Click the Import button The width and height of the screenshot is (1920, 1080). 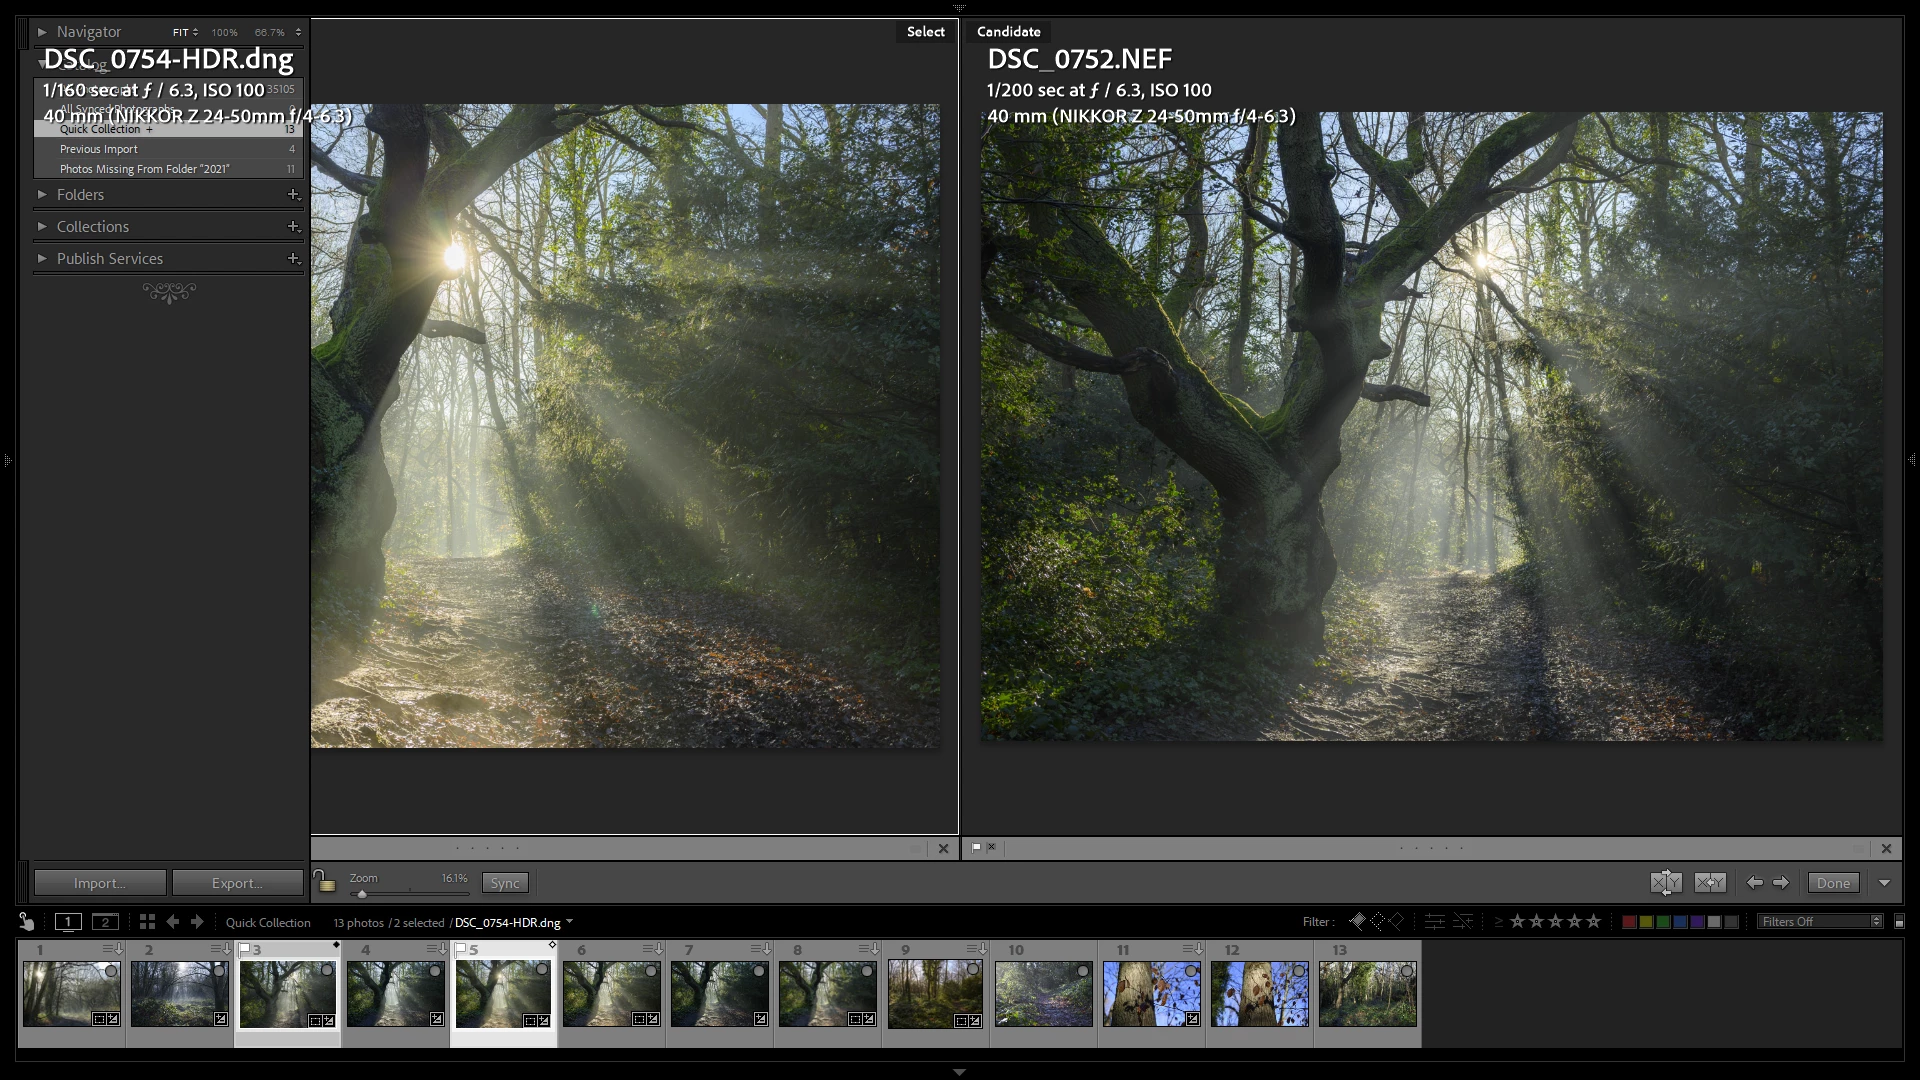tap(99, 883)
